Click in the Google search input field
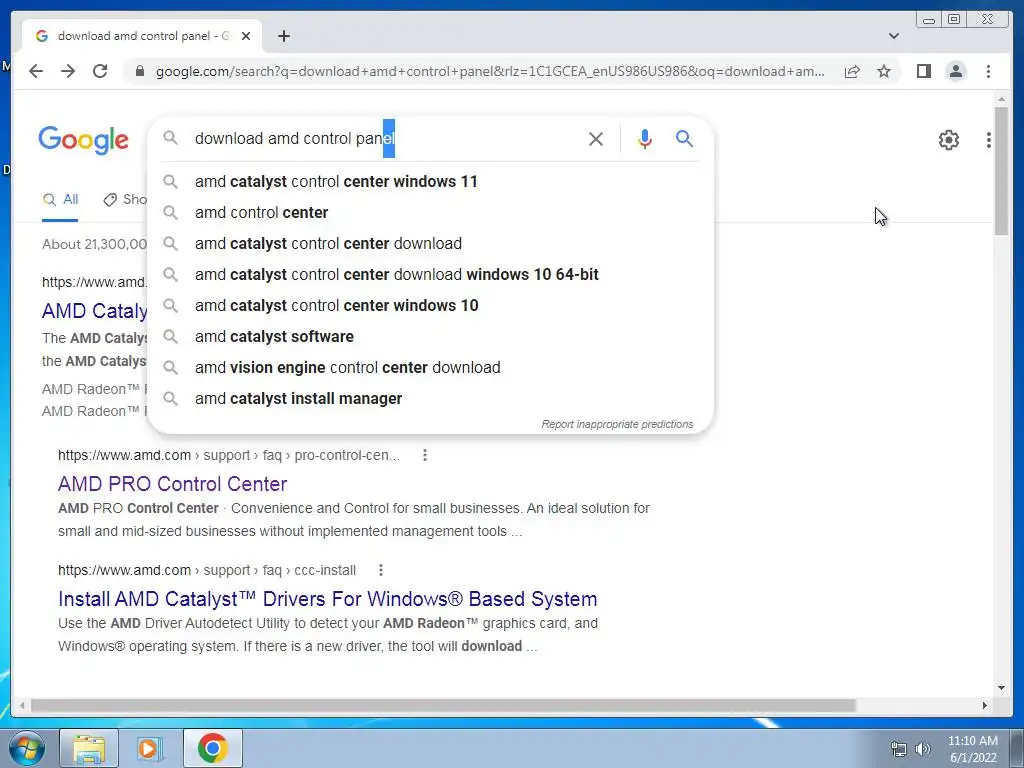 click(385, 138)
